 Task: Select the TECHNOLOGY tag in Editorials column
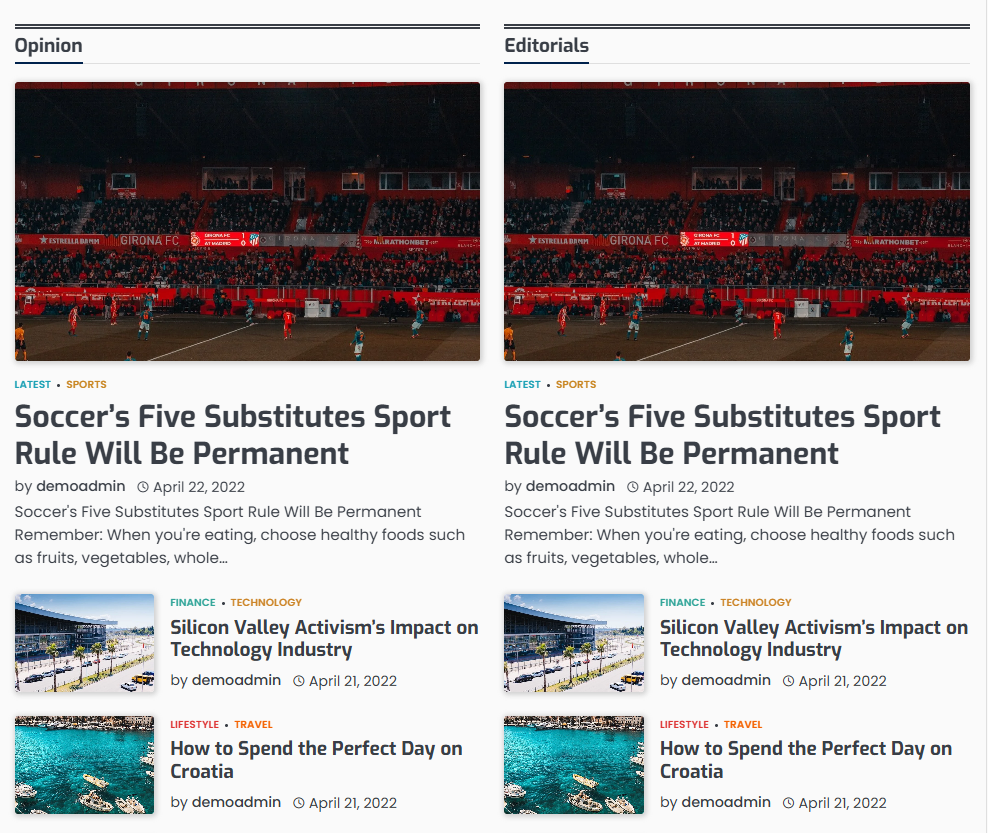(755, 602)
